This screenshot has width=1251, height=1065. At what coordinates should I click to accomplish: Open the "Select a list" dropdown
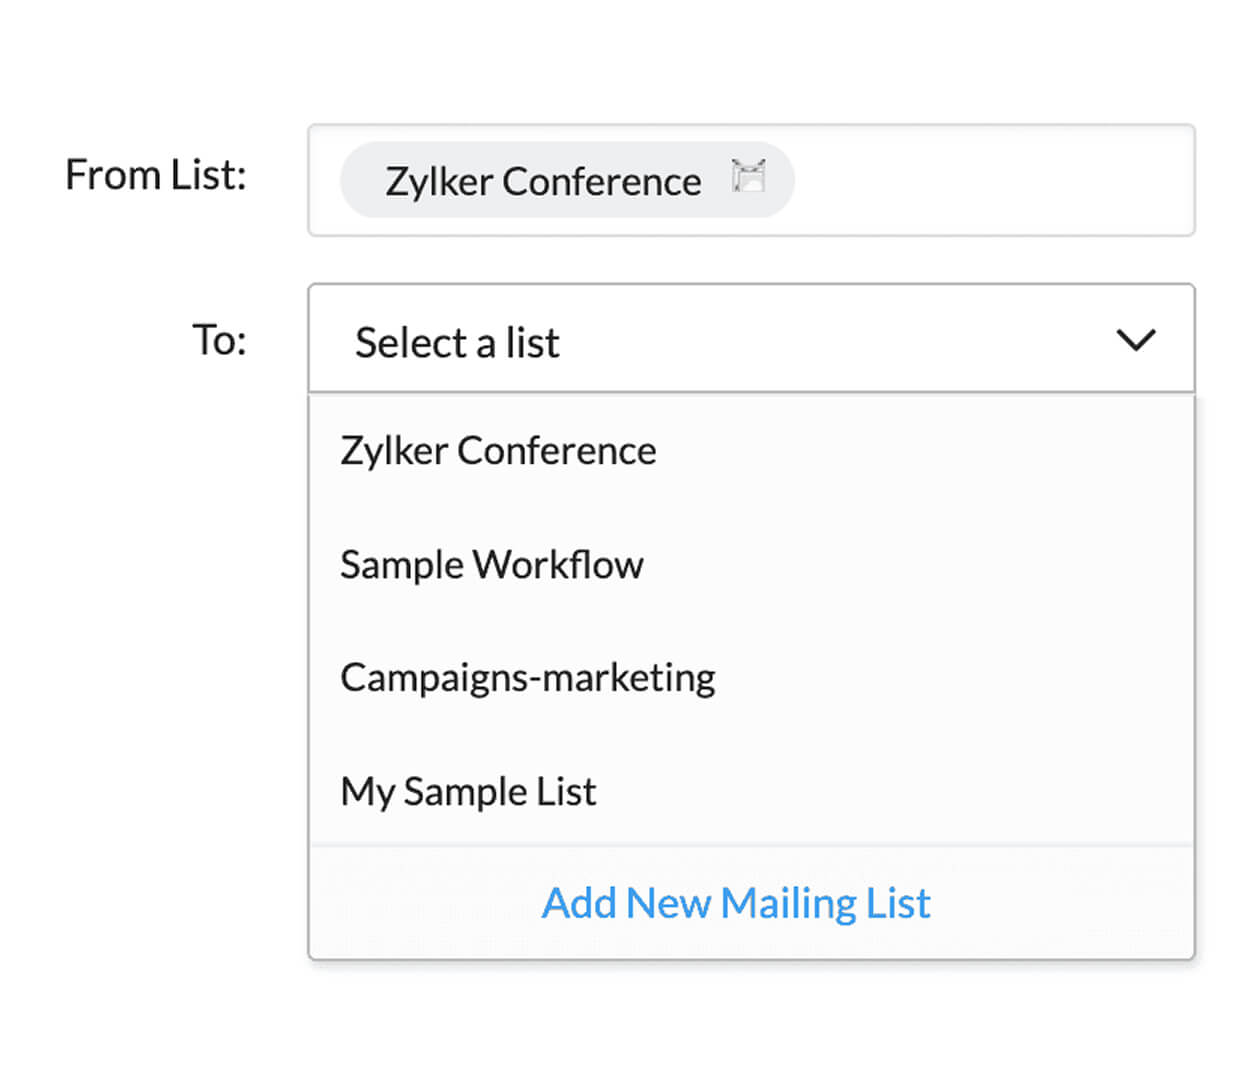(750, 340)
